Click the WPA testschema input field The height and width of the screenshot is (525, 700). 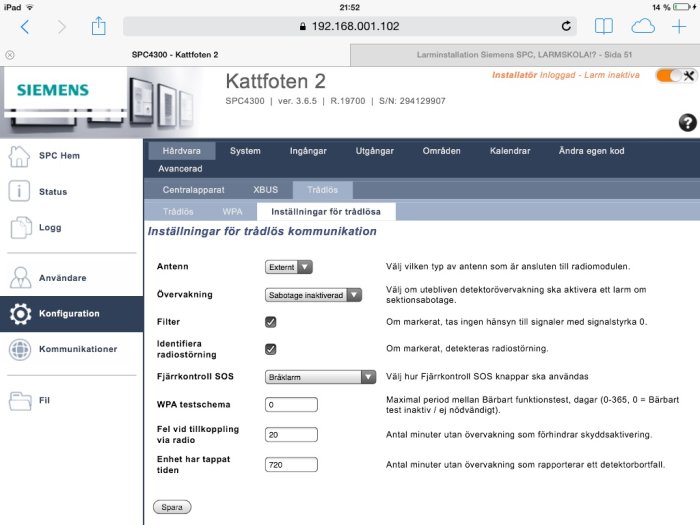pos(291,405)
